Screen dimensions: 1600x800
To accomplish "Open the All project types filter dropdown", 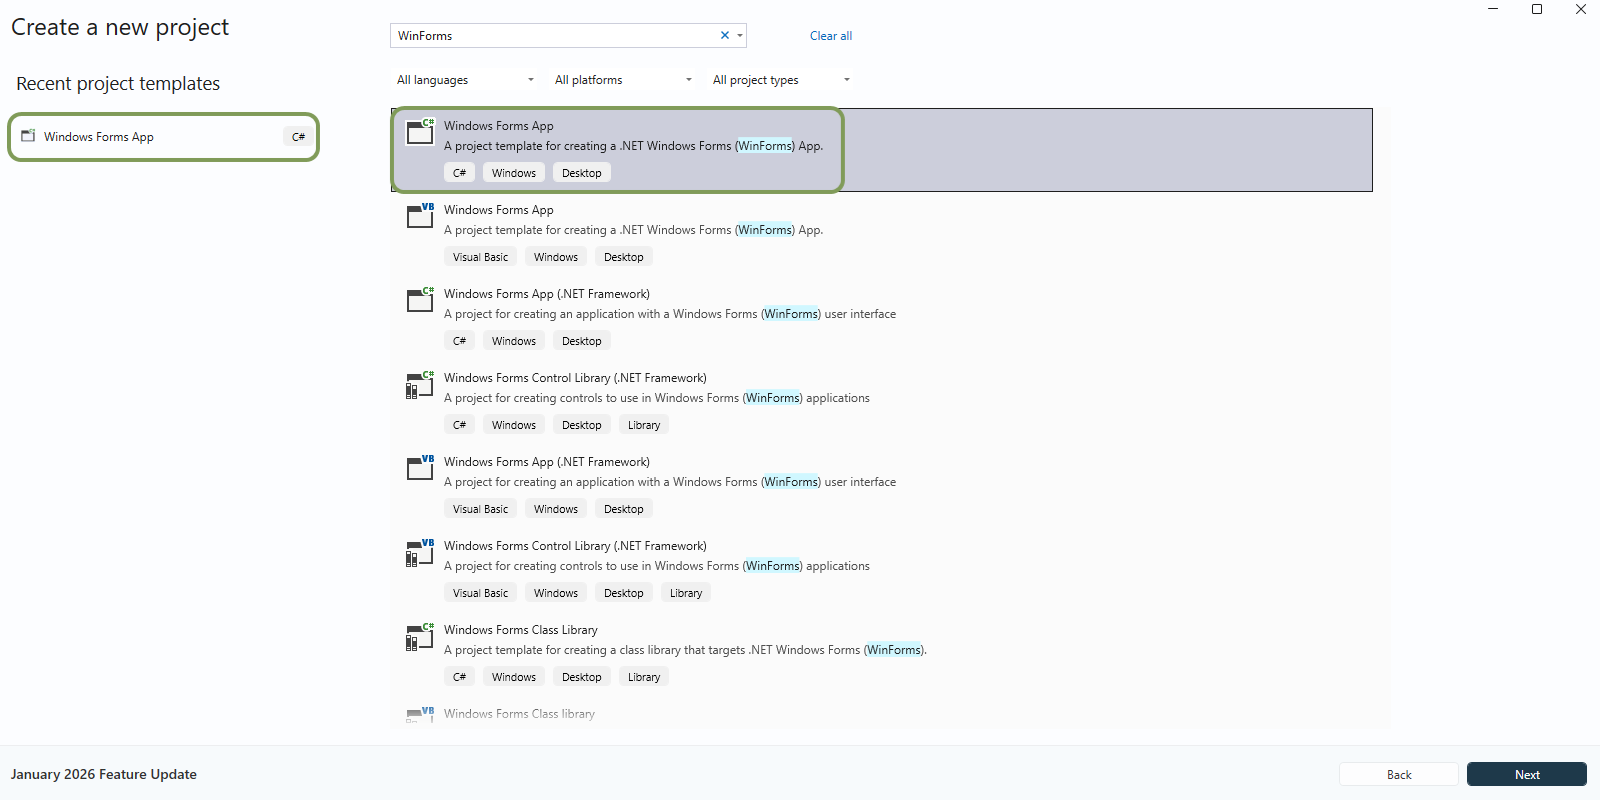I will click(x=782, y=80).
